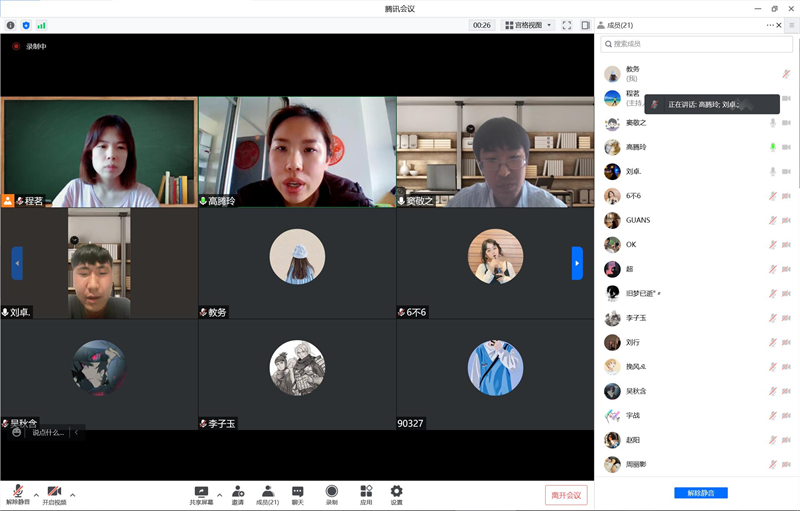
Task: Unmute microphone with 解除静音 button
Action: [x=18, y=491]
